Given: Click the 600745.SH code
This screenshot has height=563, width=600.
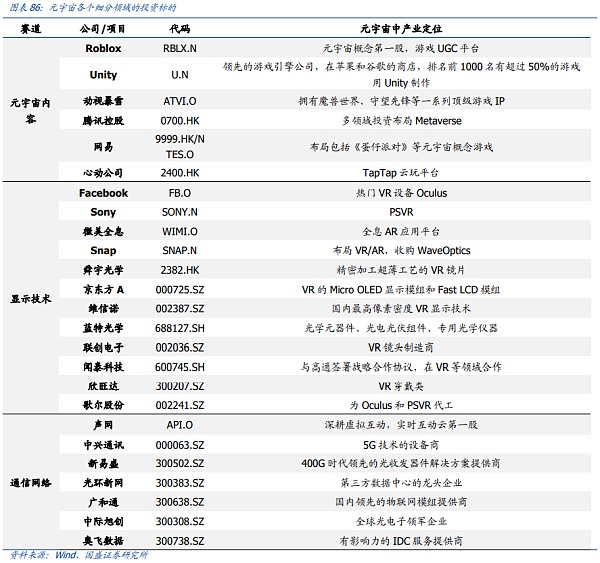Looking at the screenshot, I should [x=180, y=367].
